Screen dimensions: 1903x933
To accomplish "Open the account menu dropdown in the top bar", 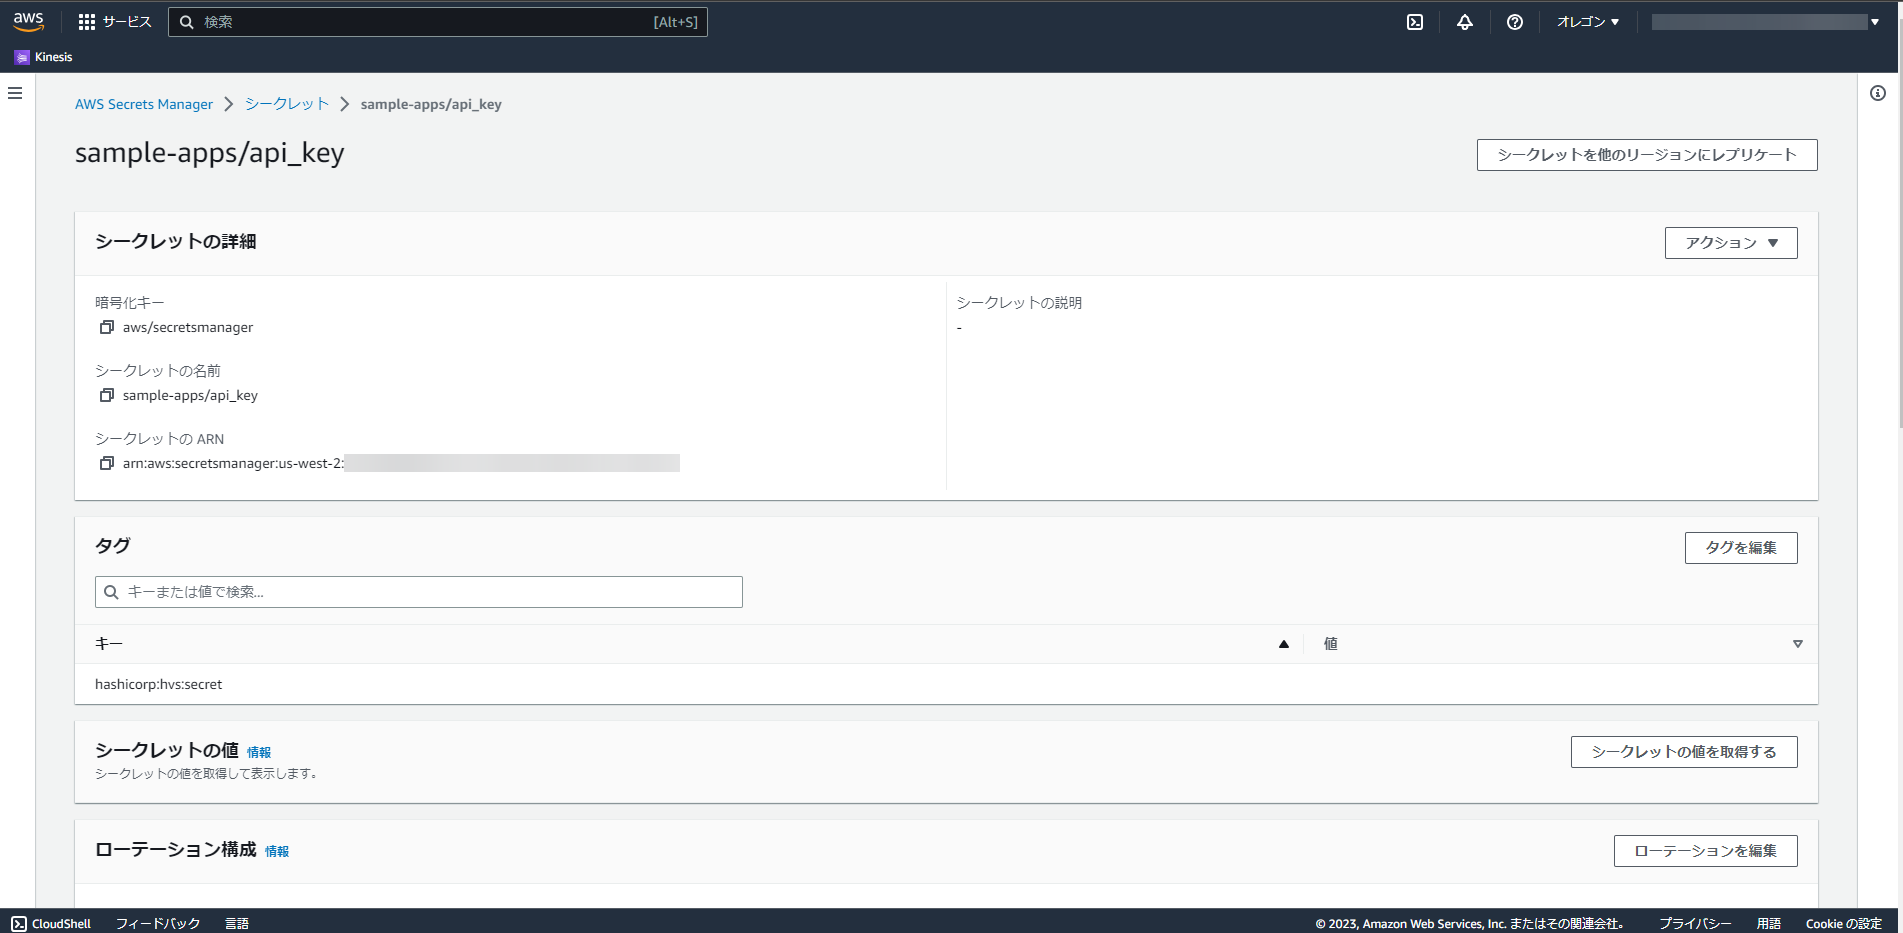I will click(1766, 22).
